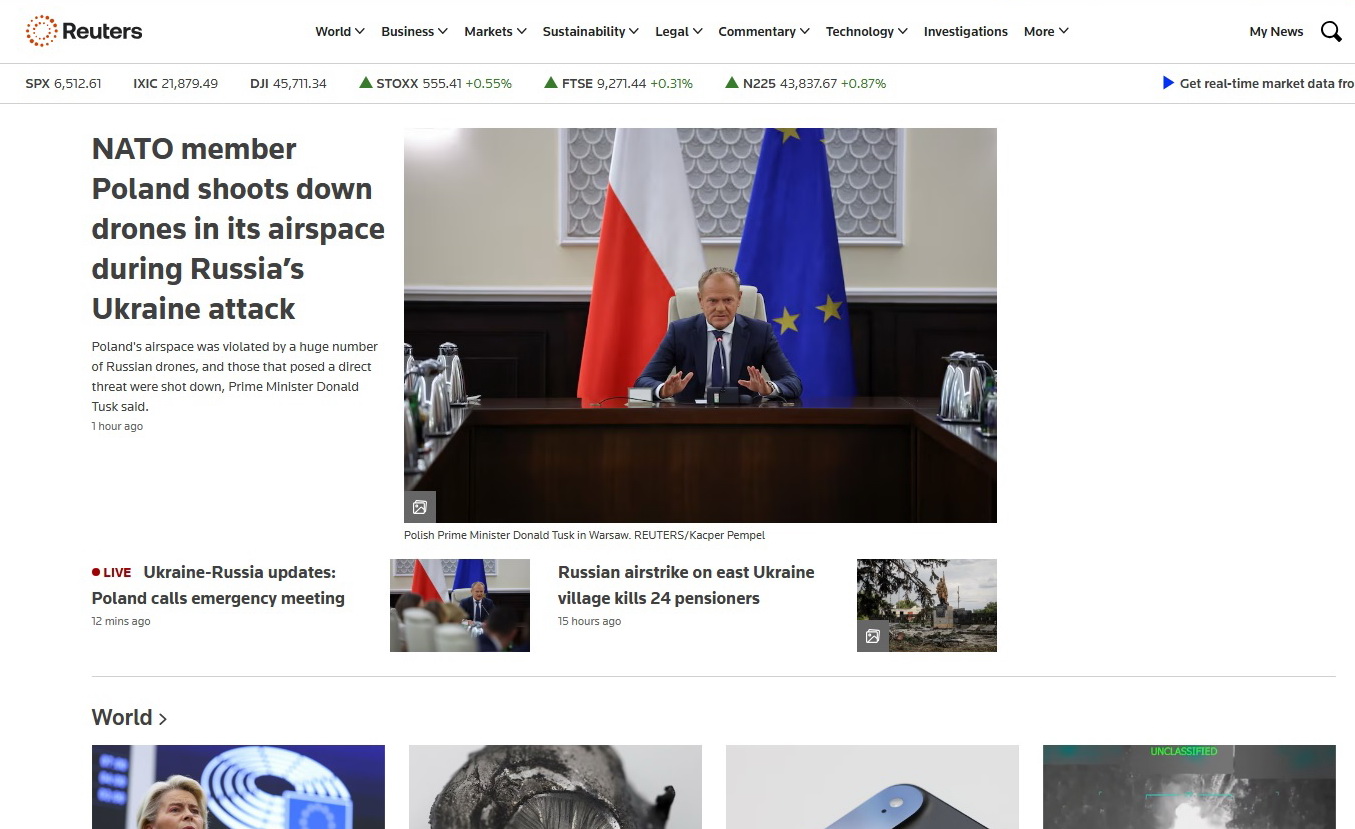Click gallery icon on Donald Tusk photo
This screenshot has height=829, width=1355.
(x=420, y=507)
